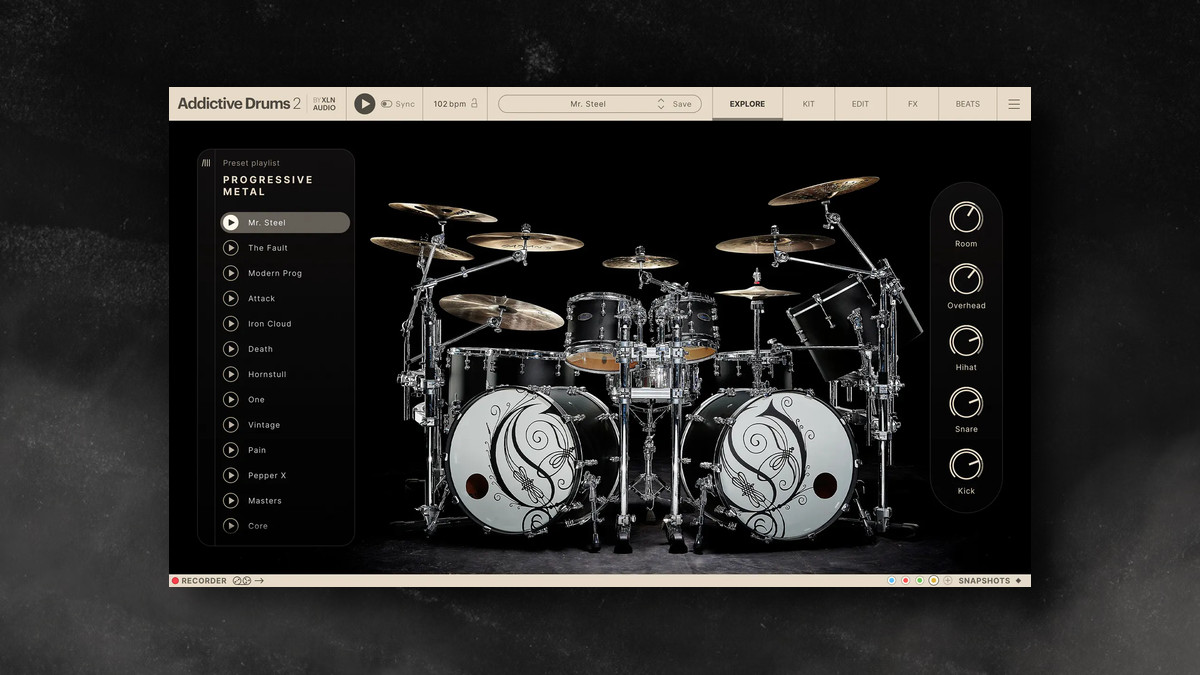Preview the Hornstull preset
Screen dimensions: 1200x675
(x=231, y=374)
